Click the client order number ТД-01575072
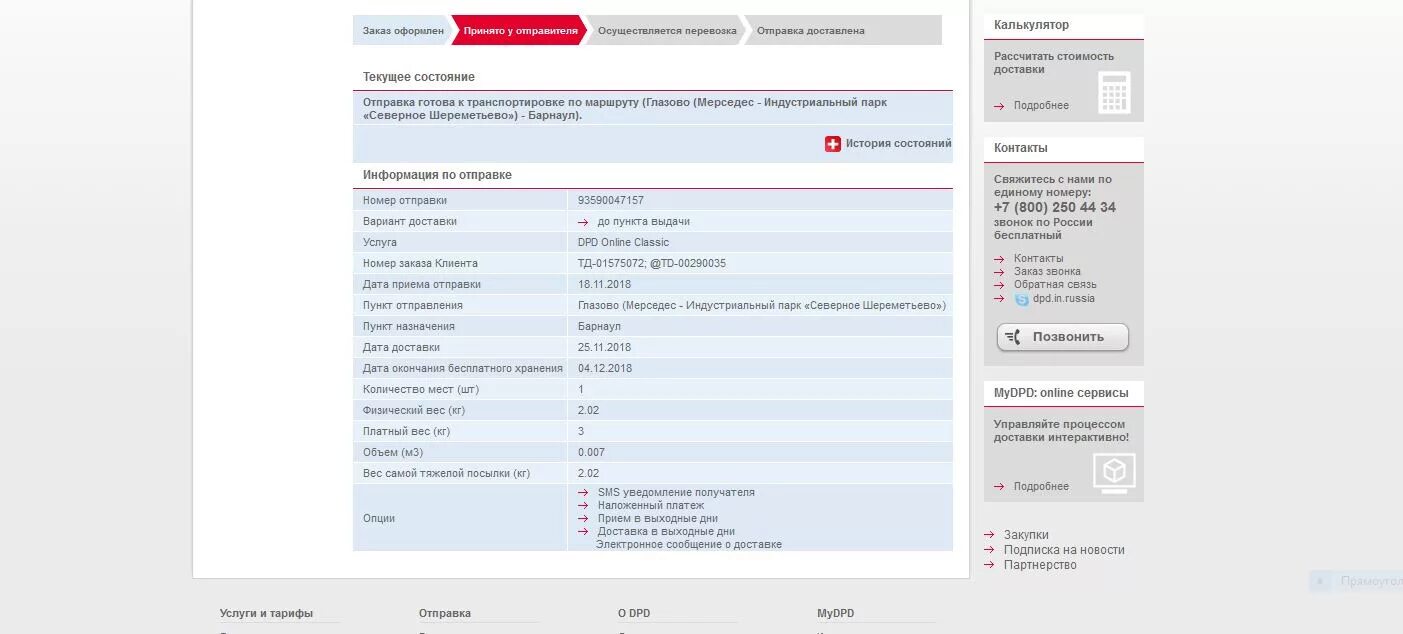The image size is (1403, 634). [x=612, y=264]
